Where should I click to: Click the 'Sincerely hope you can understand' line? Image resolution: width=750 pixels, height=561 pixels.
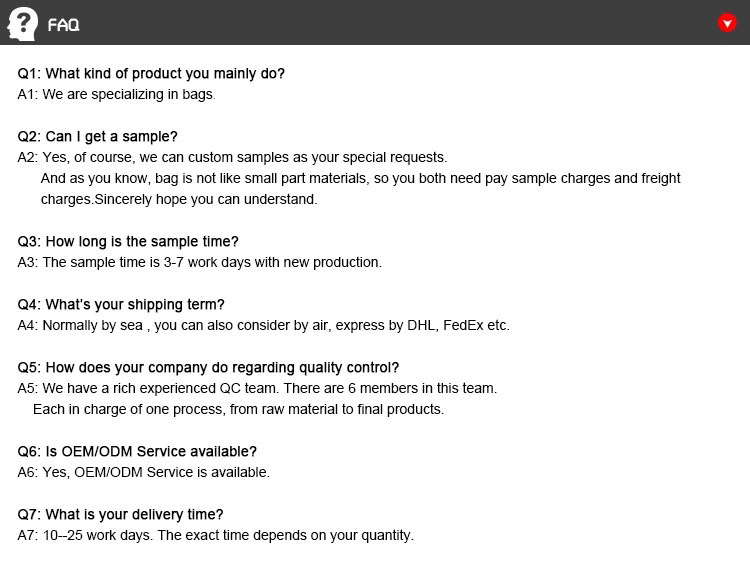coord(179,199)
